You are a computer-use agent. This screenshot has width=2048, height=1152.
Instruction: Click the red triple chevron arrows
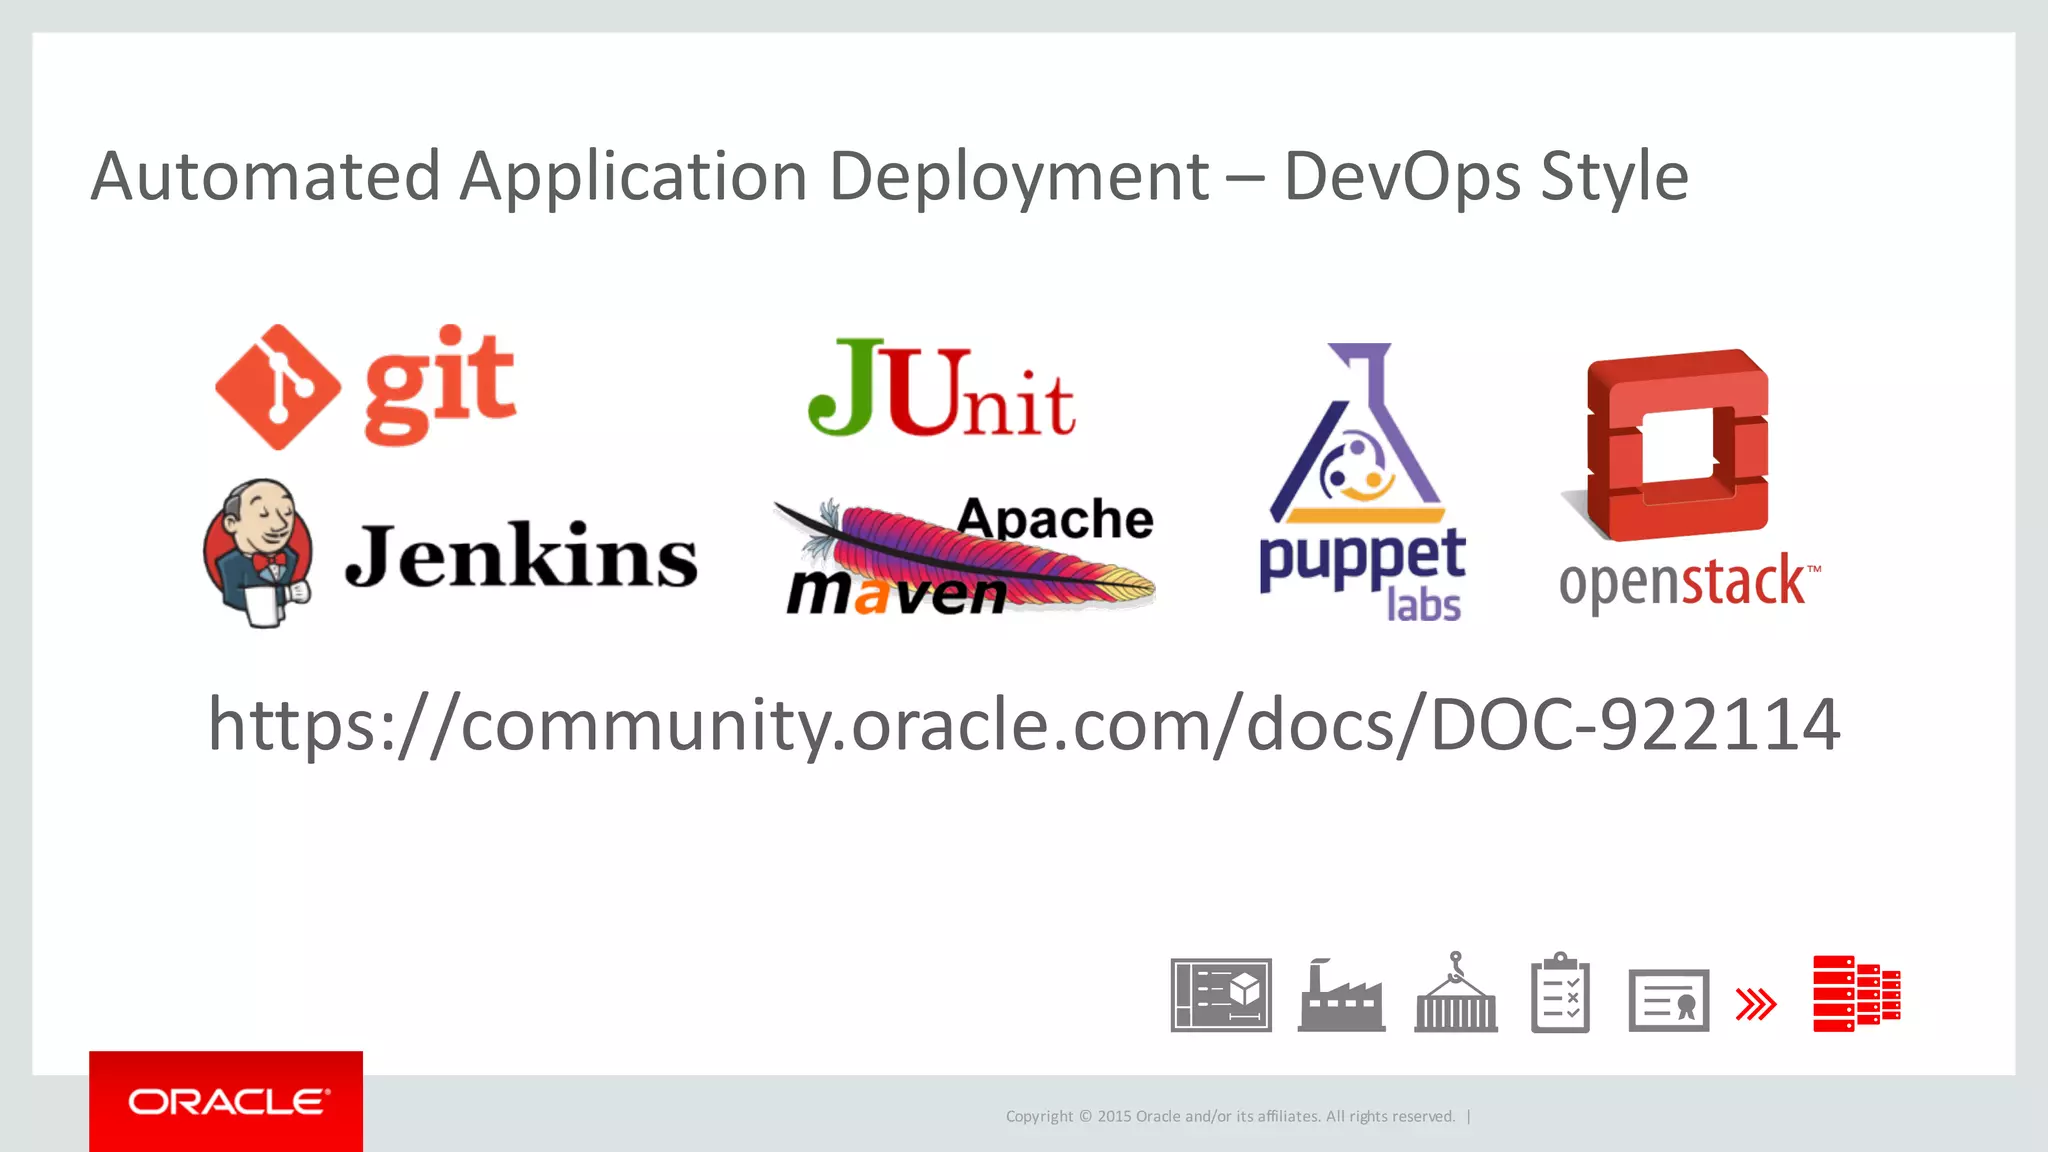coord(1756,1004)
